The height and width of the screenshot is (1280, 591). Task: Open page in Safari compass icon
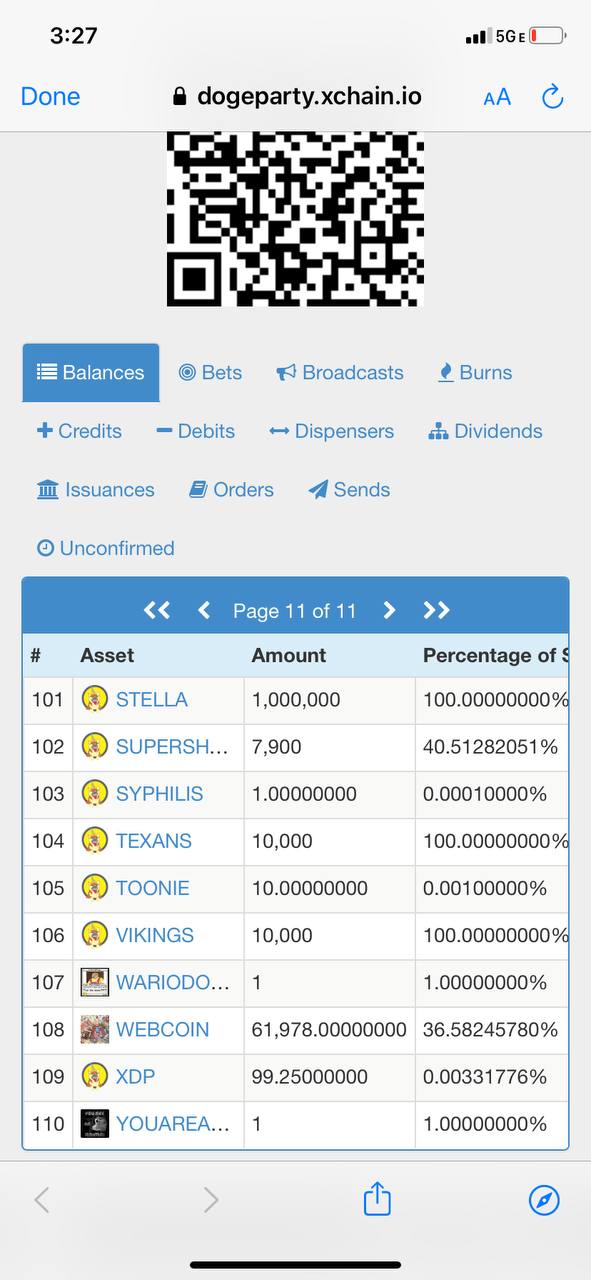coord(544,1200)
